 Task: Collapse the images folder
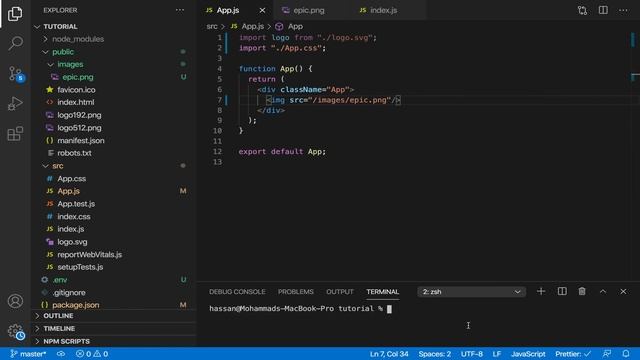click(113, 64)
